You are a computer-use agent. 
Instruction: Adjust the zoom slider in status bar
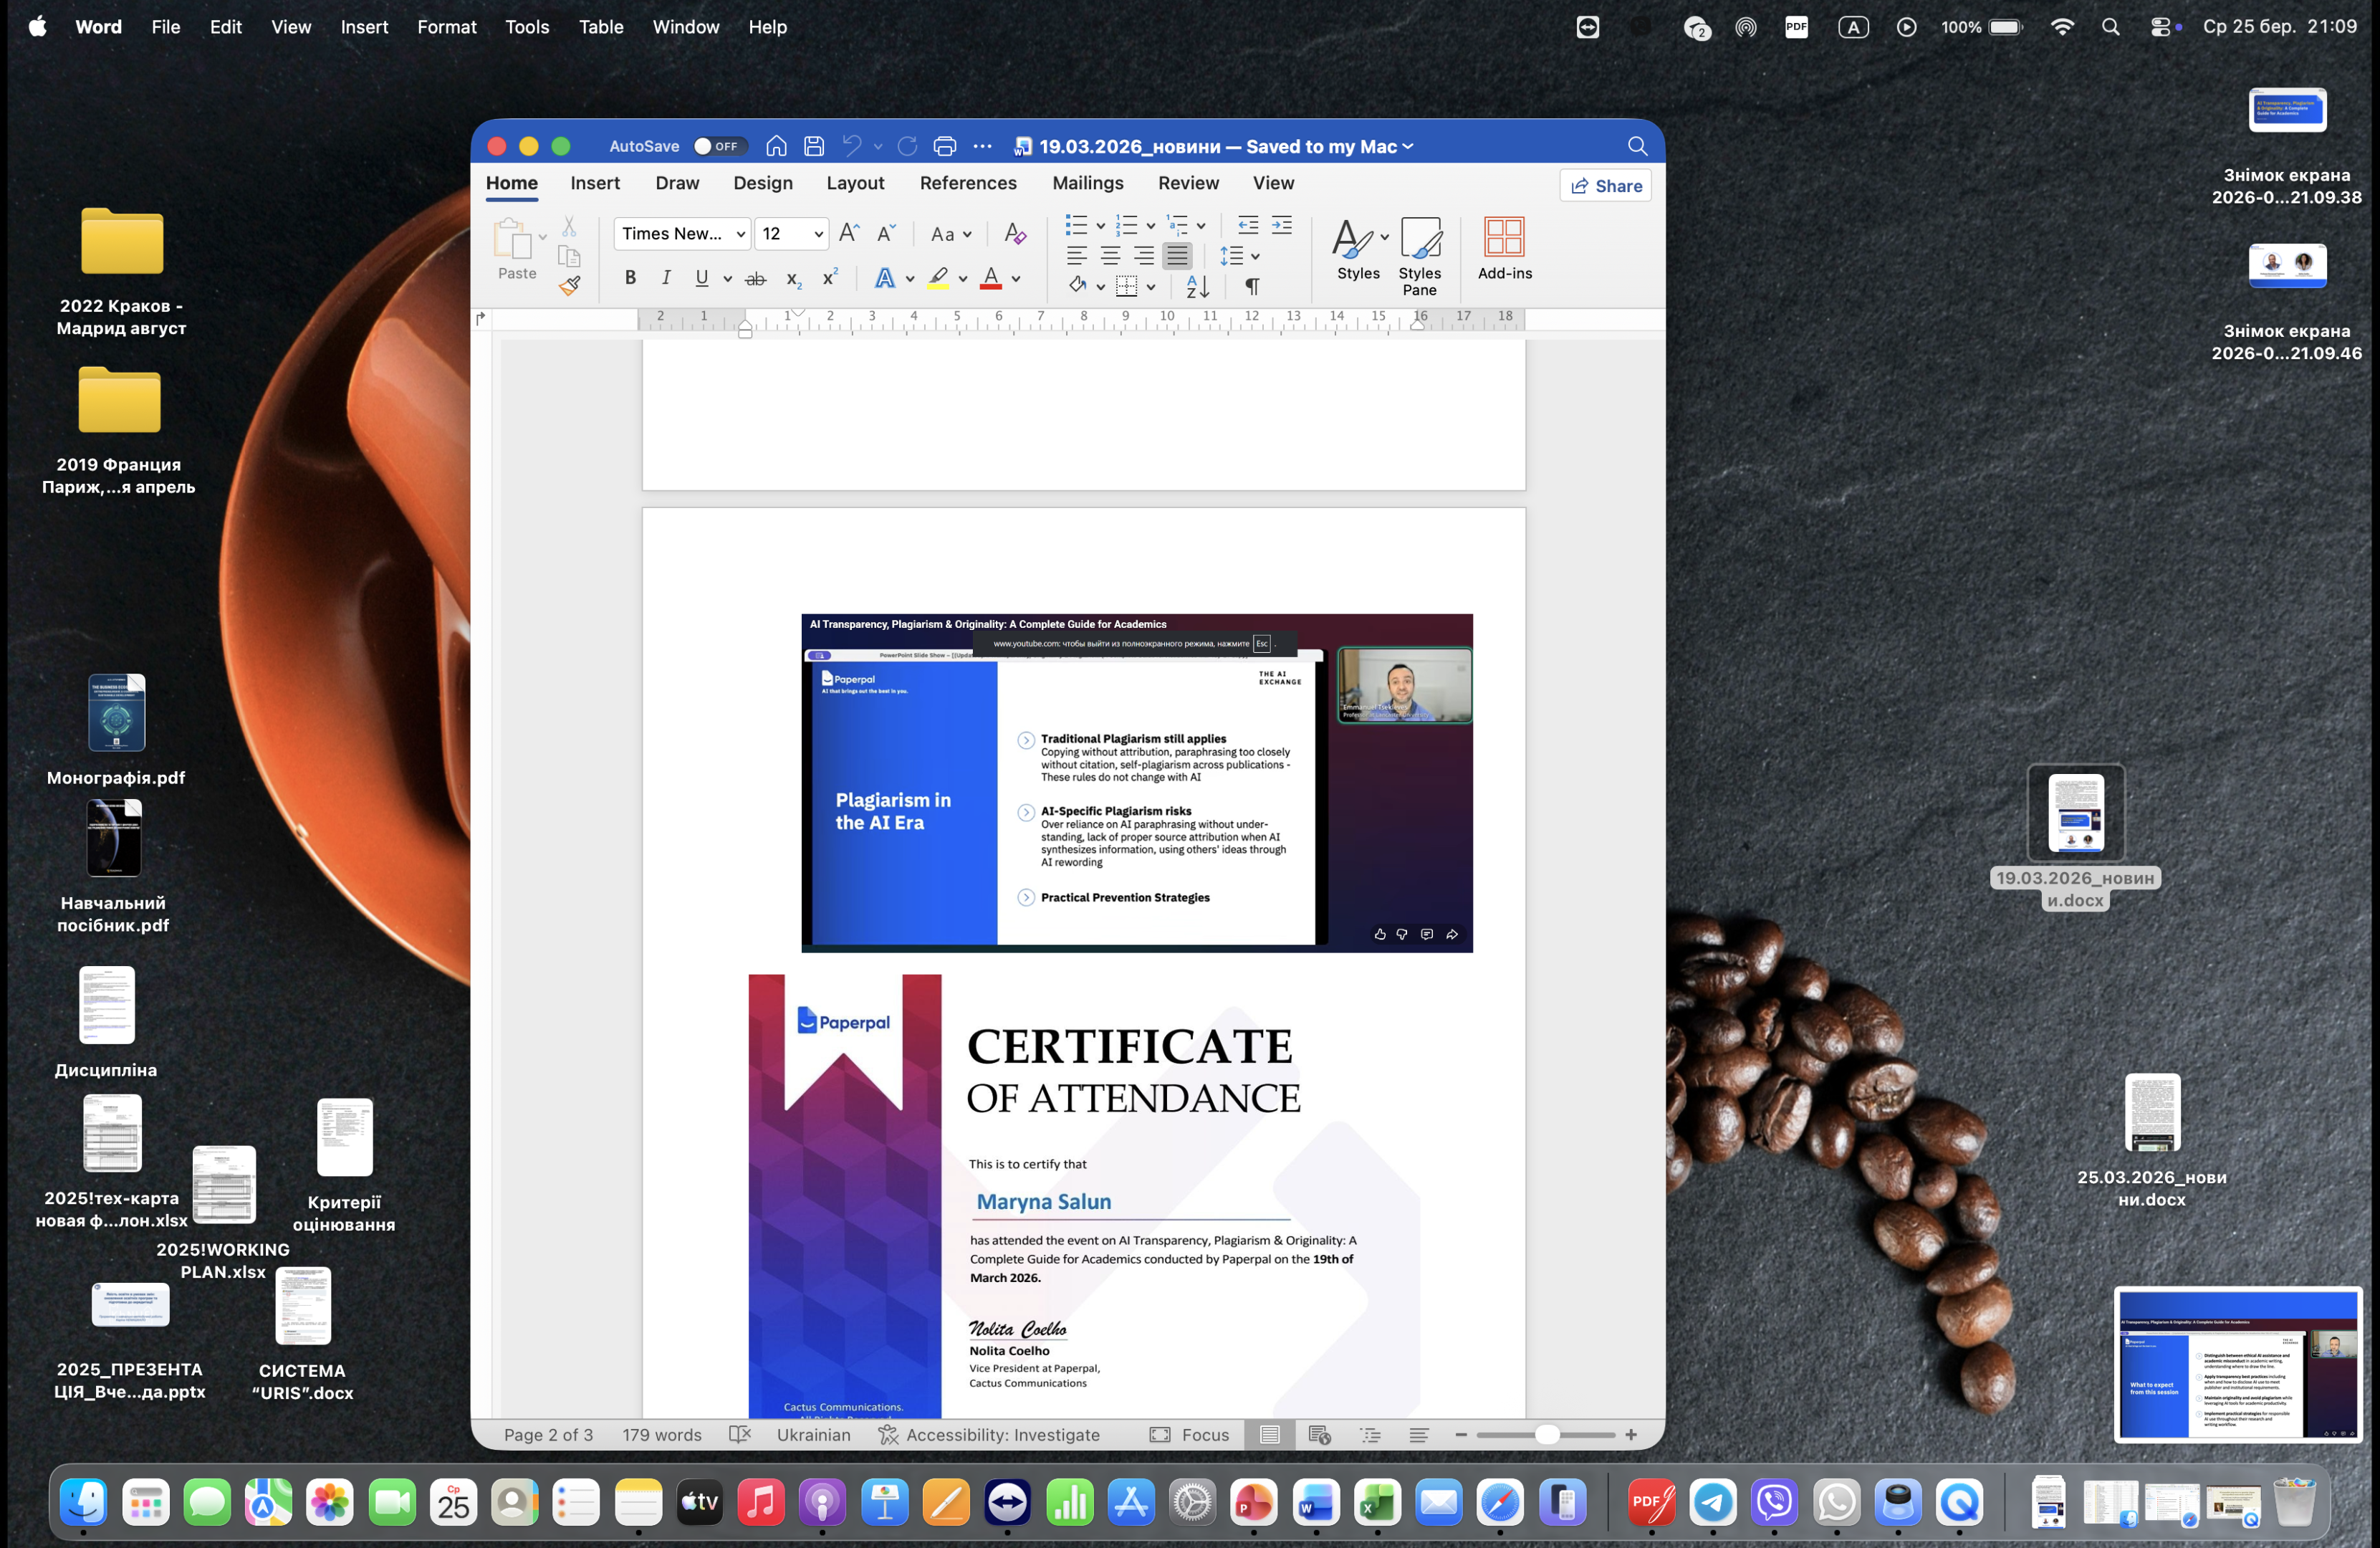(x=1546, y=1434)
